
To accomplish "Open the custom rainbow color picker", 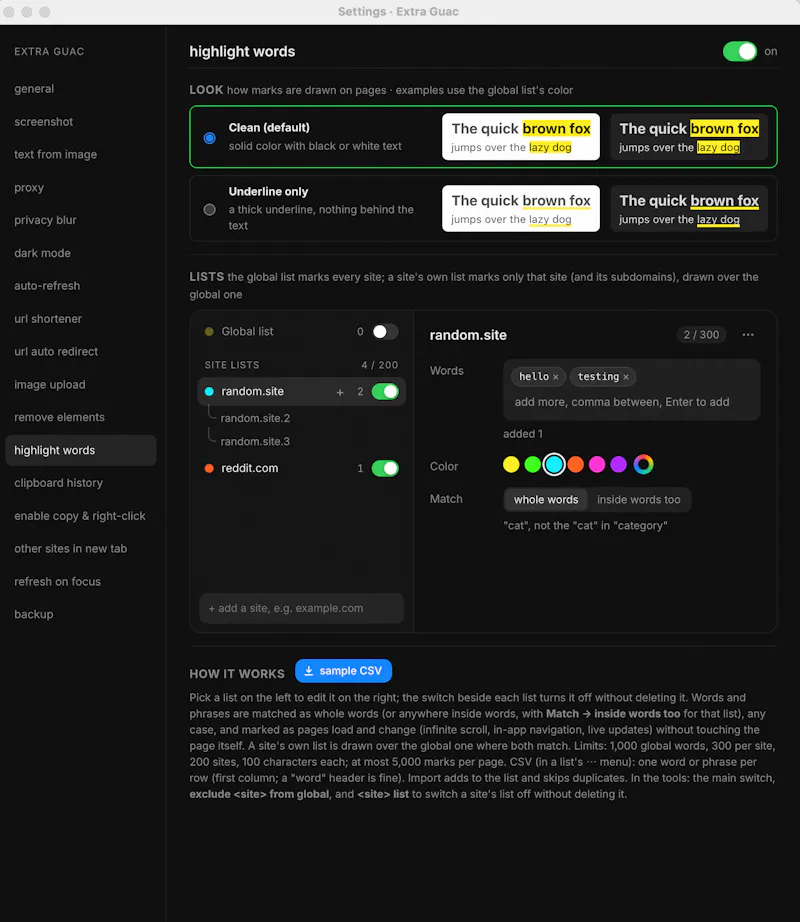I will (x=643, y=465).
